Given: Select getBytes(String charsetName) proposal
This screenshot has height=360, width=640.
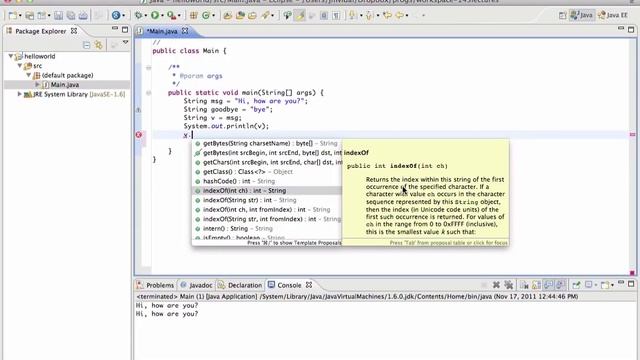Looking at the screenshot, I should tap(267, 143).
